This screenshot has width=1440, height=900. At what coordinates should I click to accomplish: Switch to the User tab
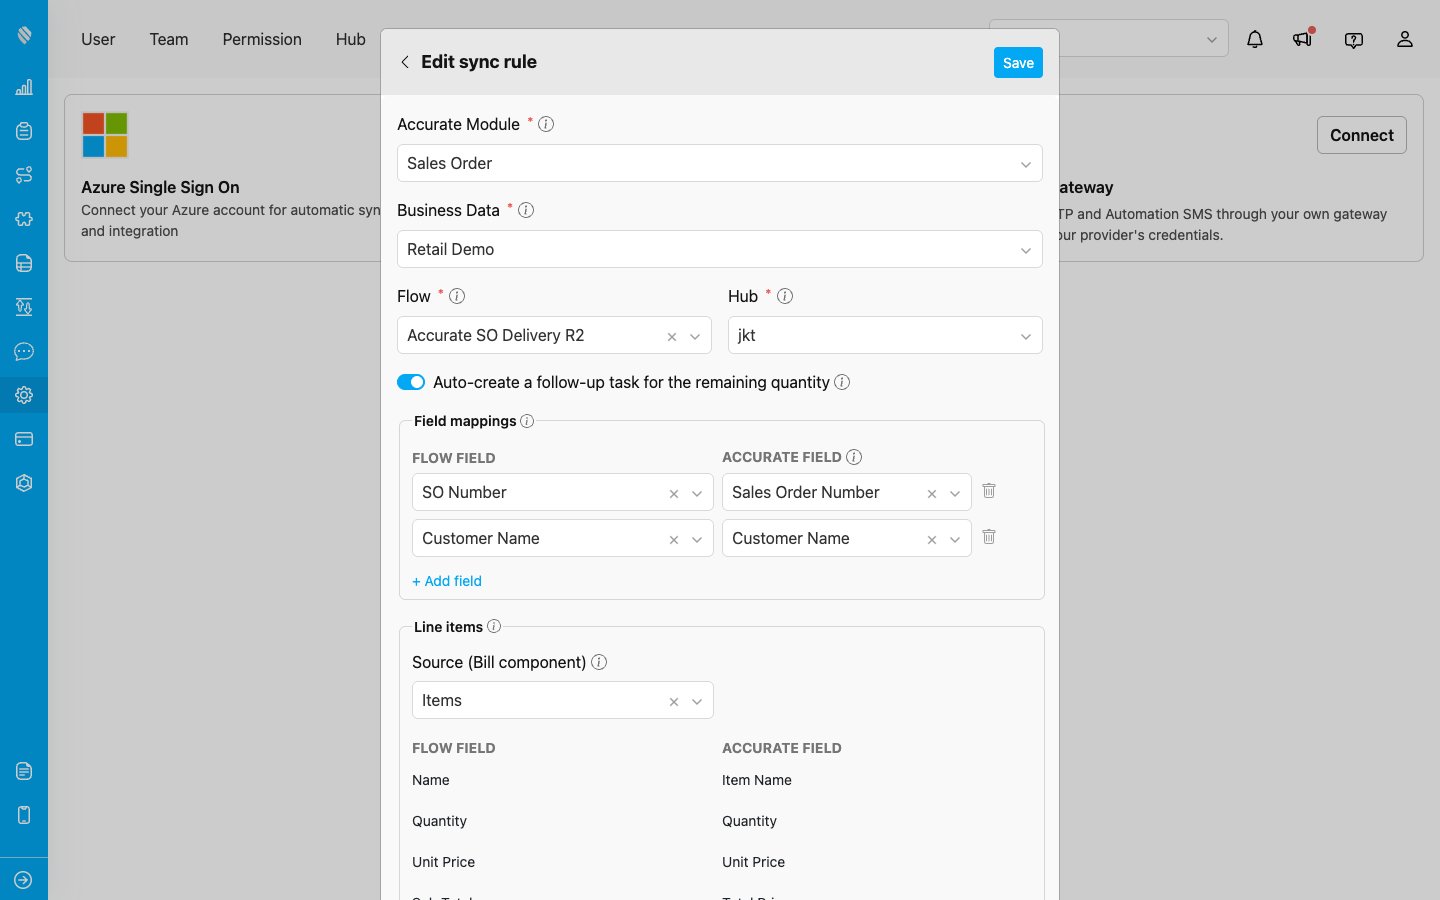(x=98, y=39)
